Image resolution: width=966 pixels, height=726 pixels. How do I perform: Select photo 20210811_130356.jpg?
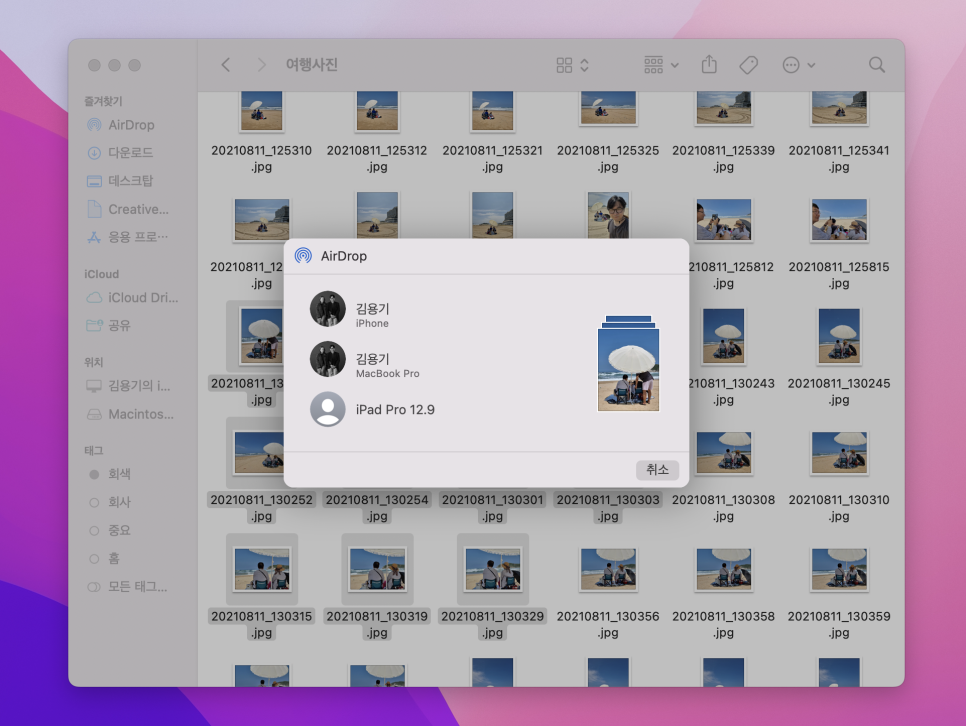(608, 569)
